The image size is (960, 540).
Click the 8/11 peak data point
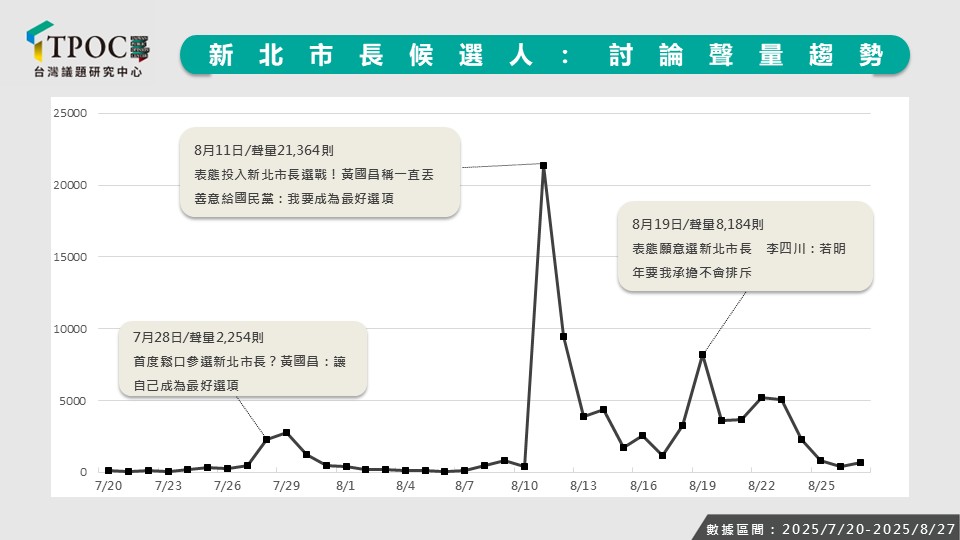[543, 165]
